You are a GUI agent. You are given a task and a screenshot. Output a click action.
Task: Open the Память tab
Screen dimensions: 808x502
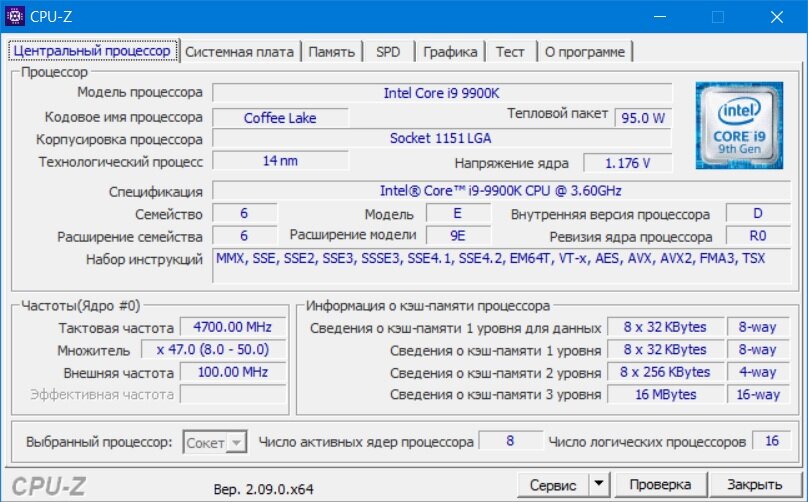click(x=331, y=52)
